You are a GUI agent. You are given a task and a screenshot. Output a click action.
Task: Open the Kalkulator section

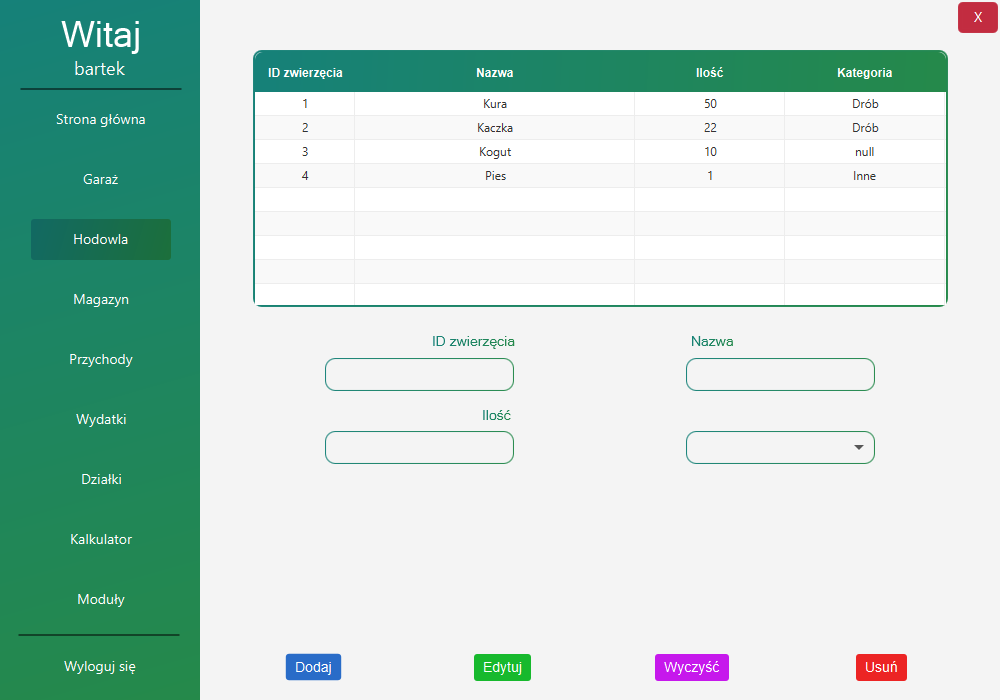tap(100, 539)
